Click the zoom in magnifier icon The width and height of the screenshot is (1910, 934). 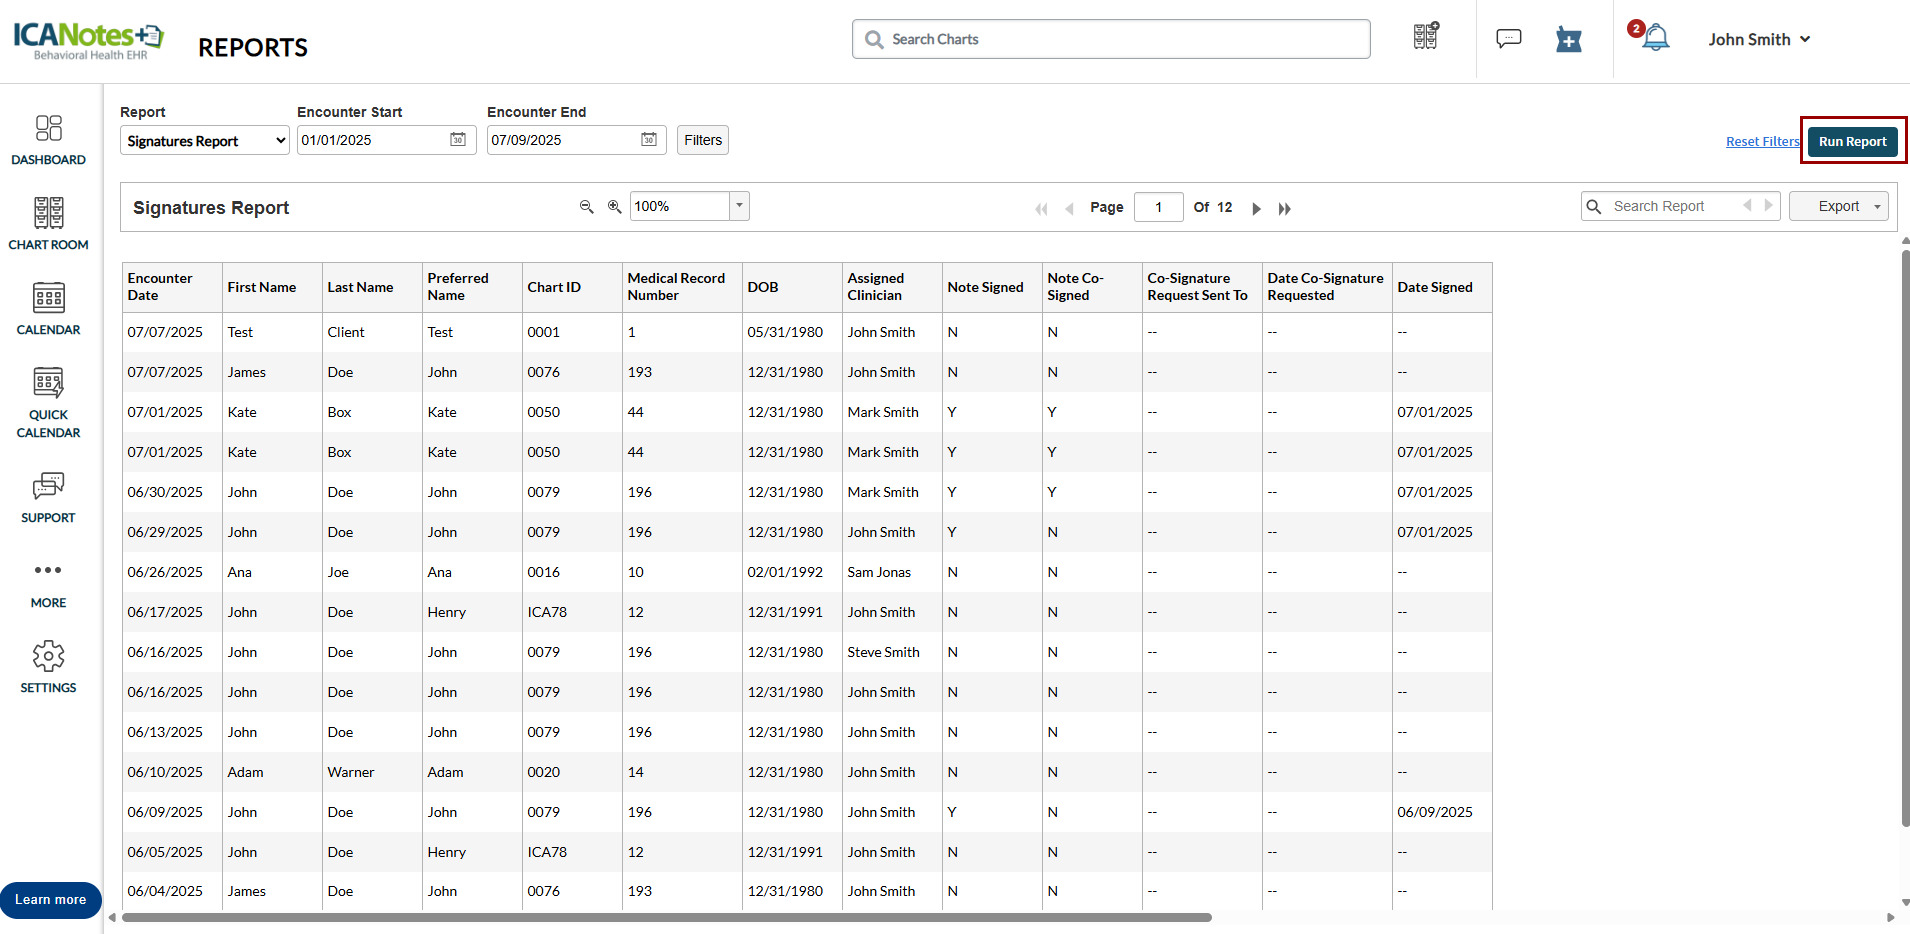point(614,207)
